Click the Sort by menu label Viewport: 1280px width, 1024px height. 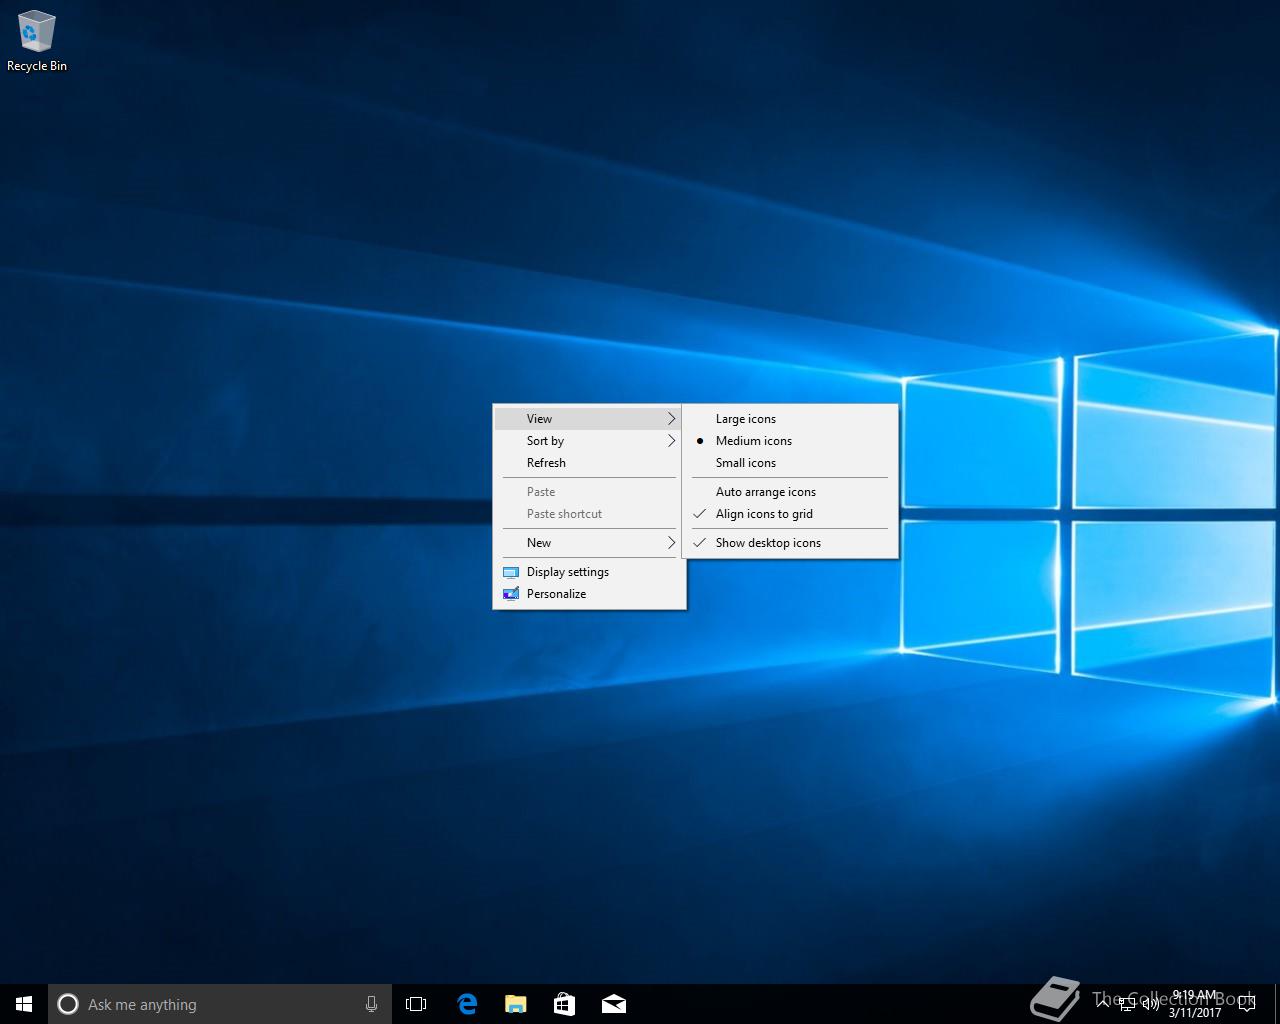click(545, 441)
